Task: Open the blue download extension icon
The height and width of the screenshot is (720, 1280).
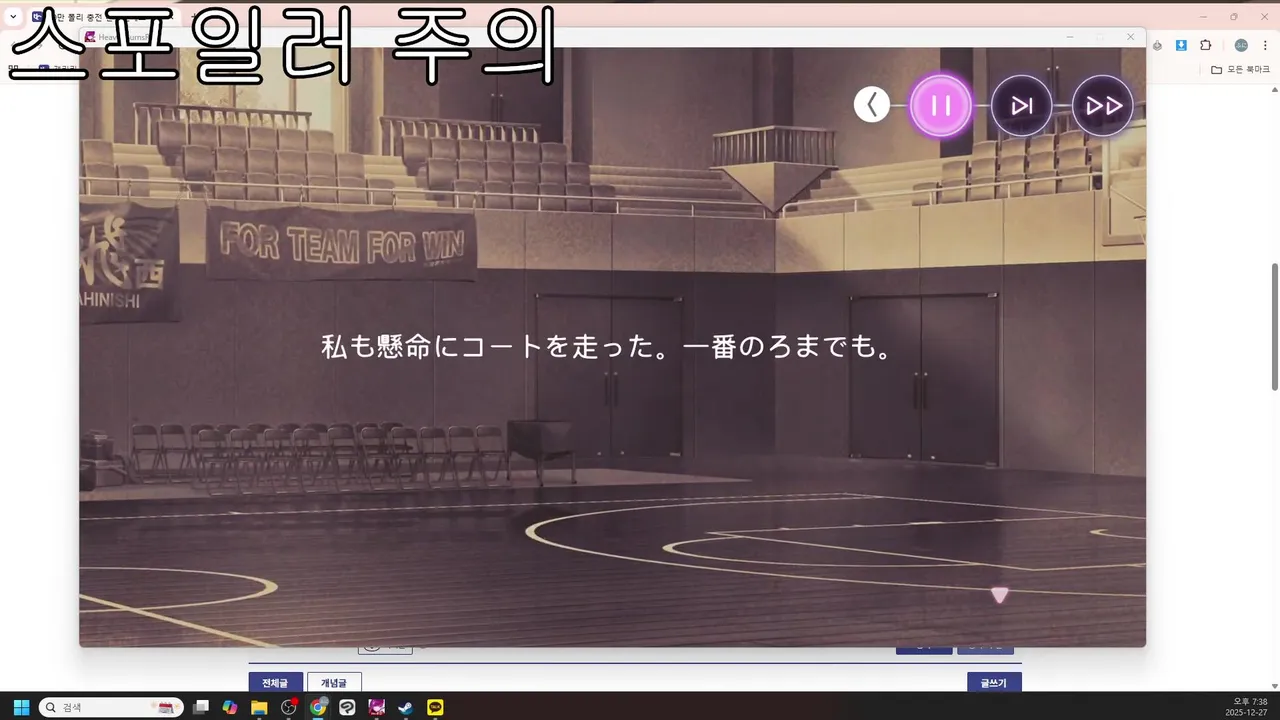Action: point(1181,45)
